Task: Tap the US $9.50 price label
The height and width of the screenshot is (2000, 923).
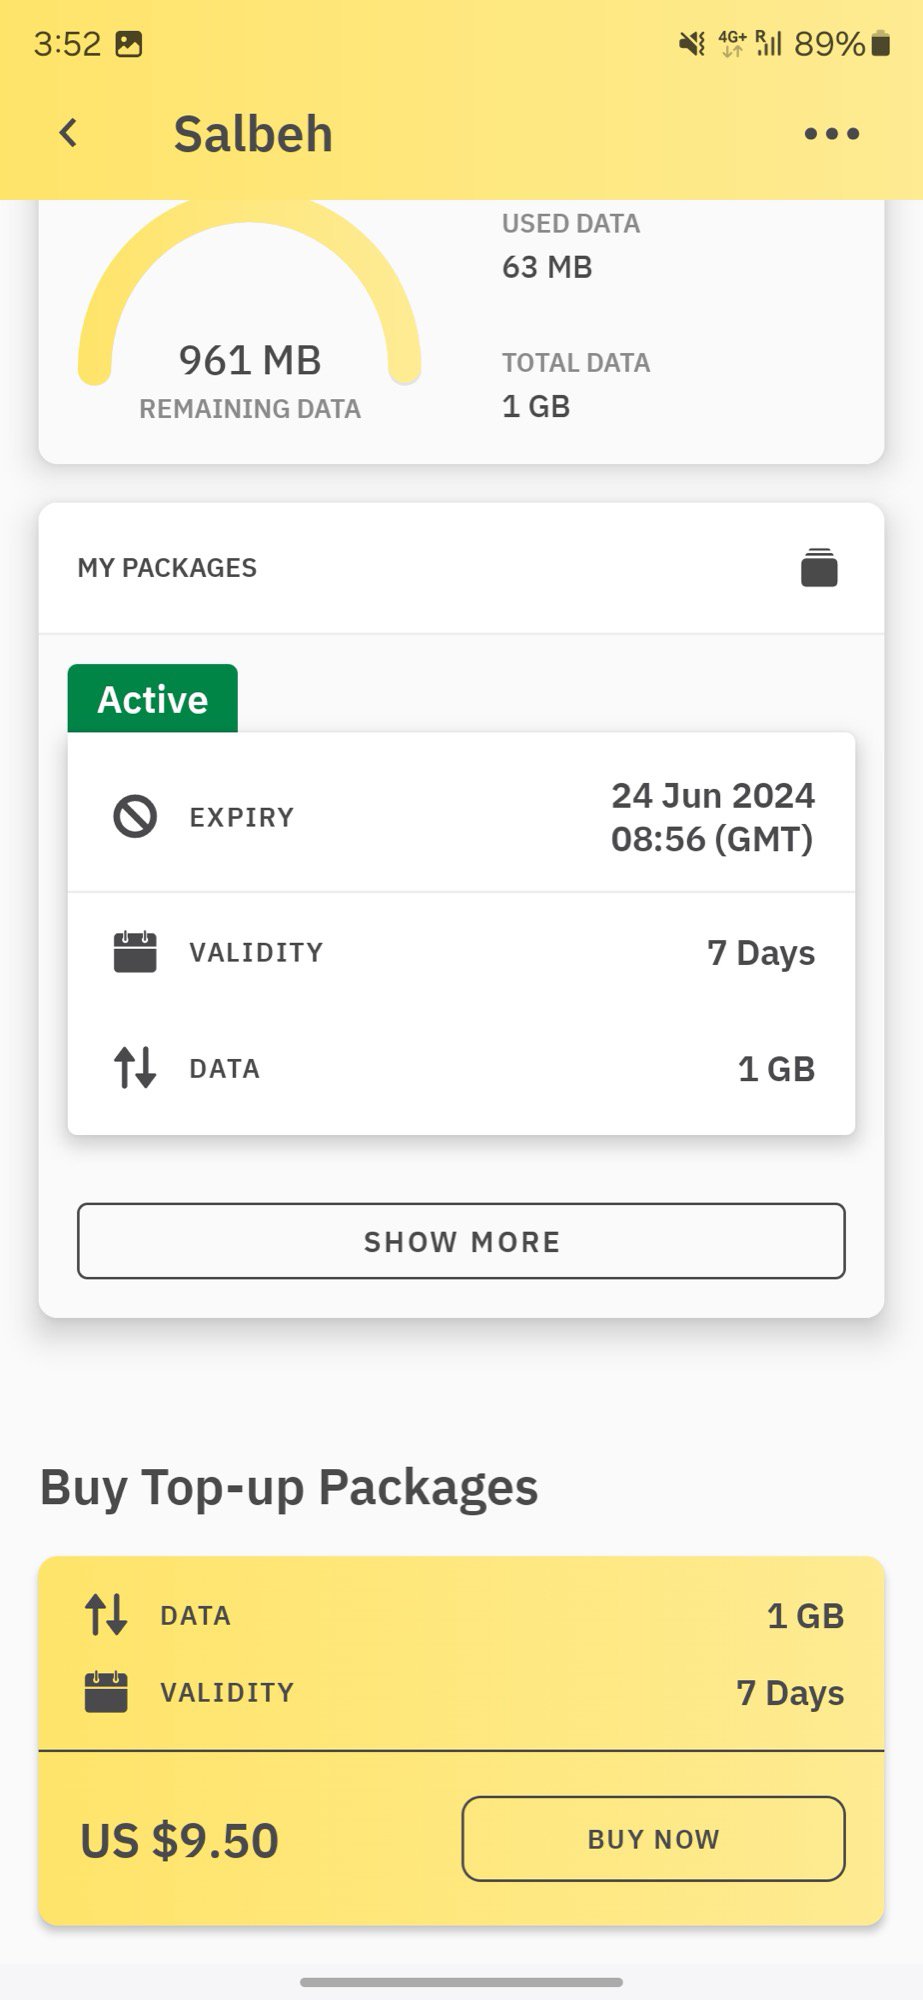Action: click(180, 1839)
